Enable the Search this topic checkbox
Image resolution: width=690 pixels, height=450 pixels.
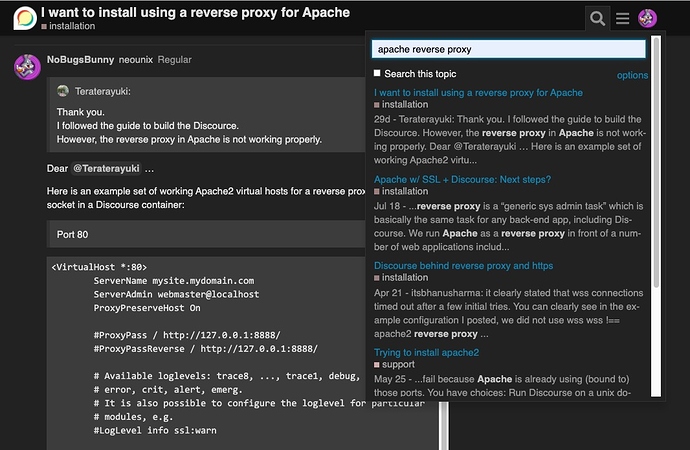coord(377,73)
